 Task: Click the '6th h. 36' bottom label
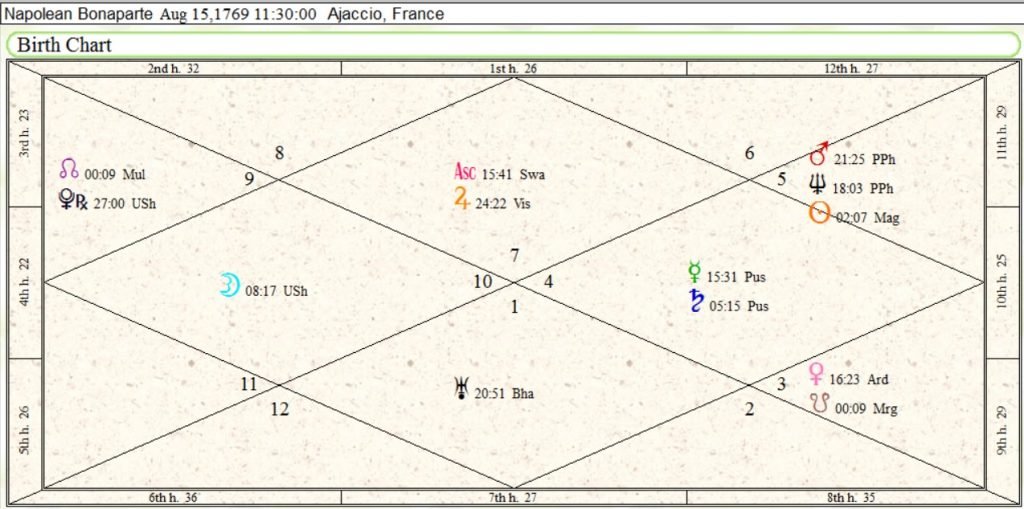click(174, 498)
